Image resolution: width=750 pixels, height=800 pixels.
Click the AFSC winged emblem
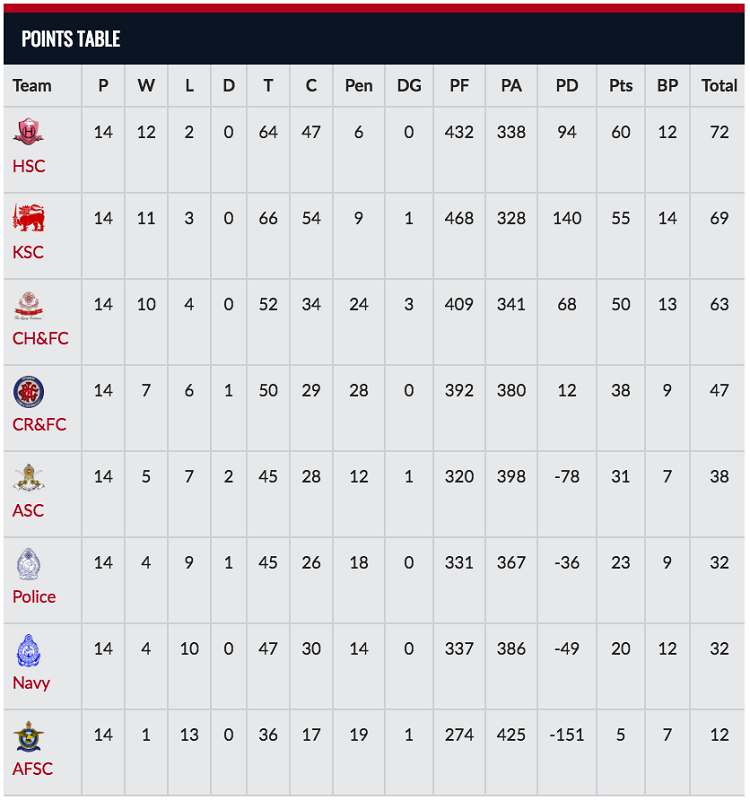[x=28, y=736]
